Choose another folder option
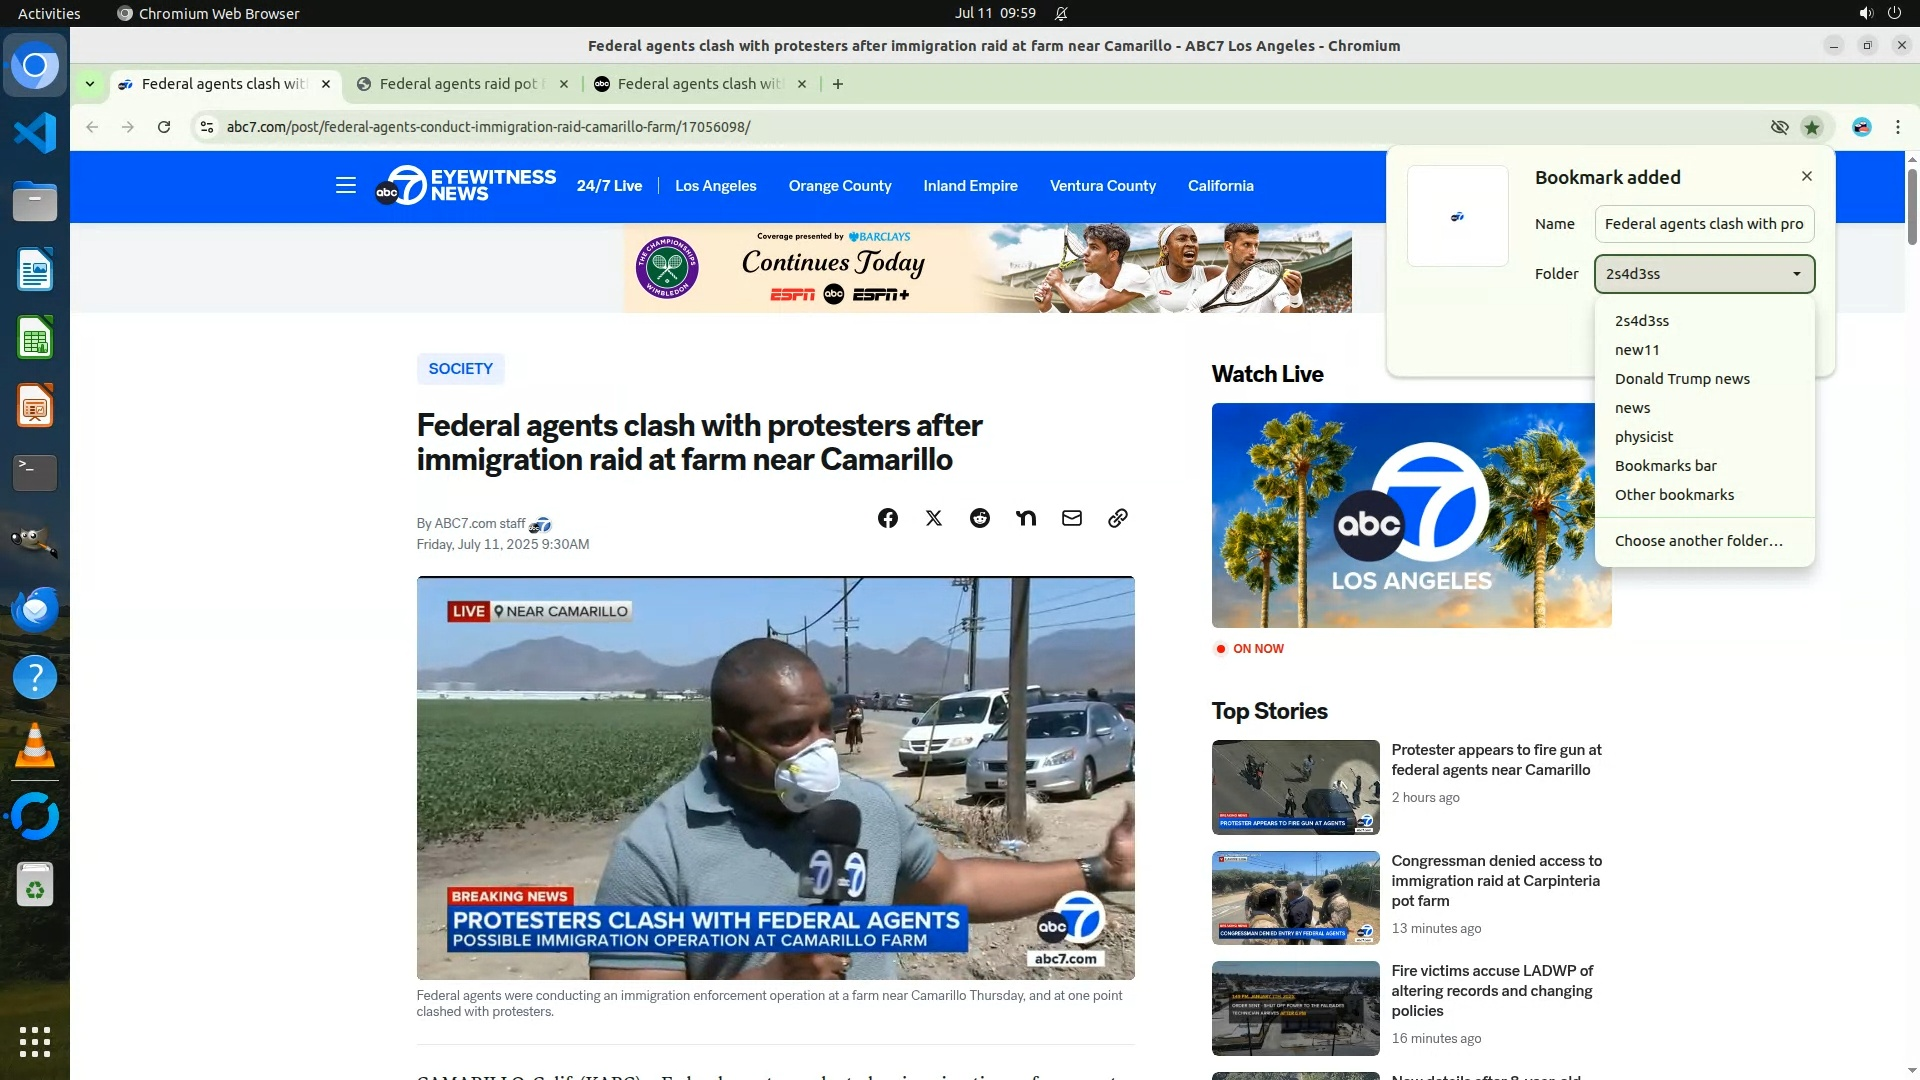 point(1698,541)
